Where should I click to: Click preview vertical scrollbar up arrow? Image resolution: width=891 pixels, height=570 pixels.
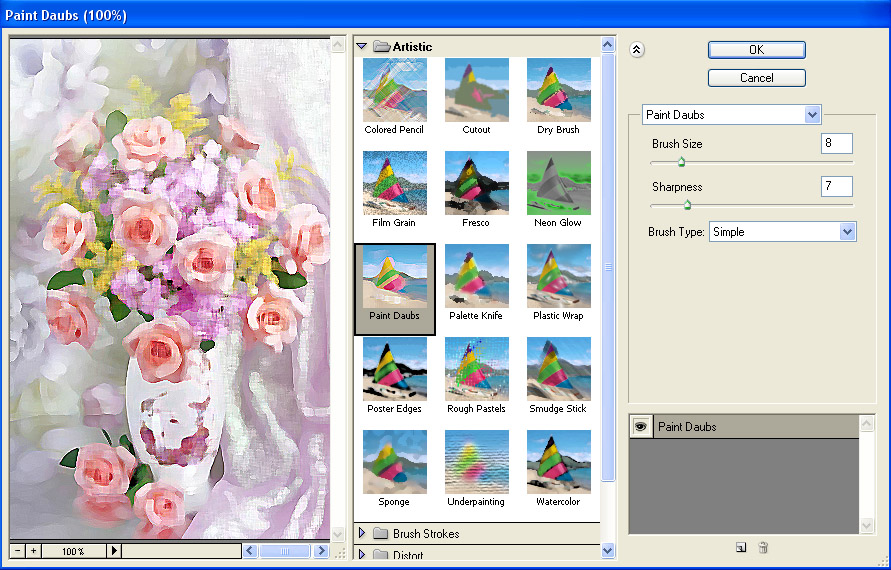coord(338,45)
